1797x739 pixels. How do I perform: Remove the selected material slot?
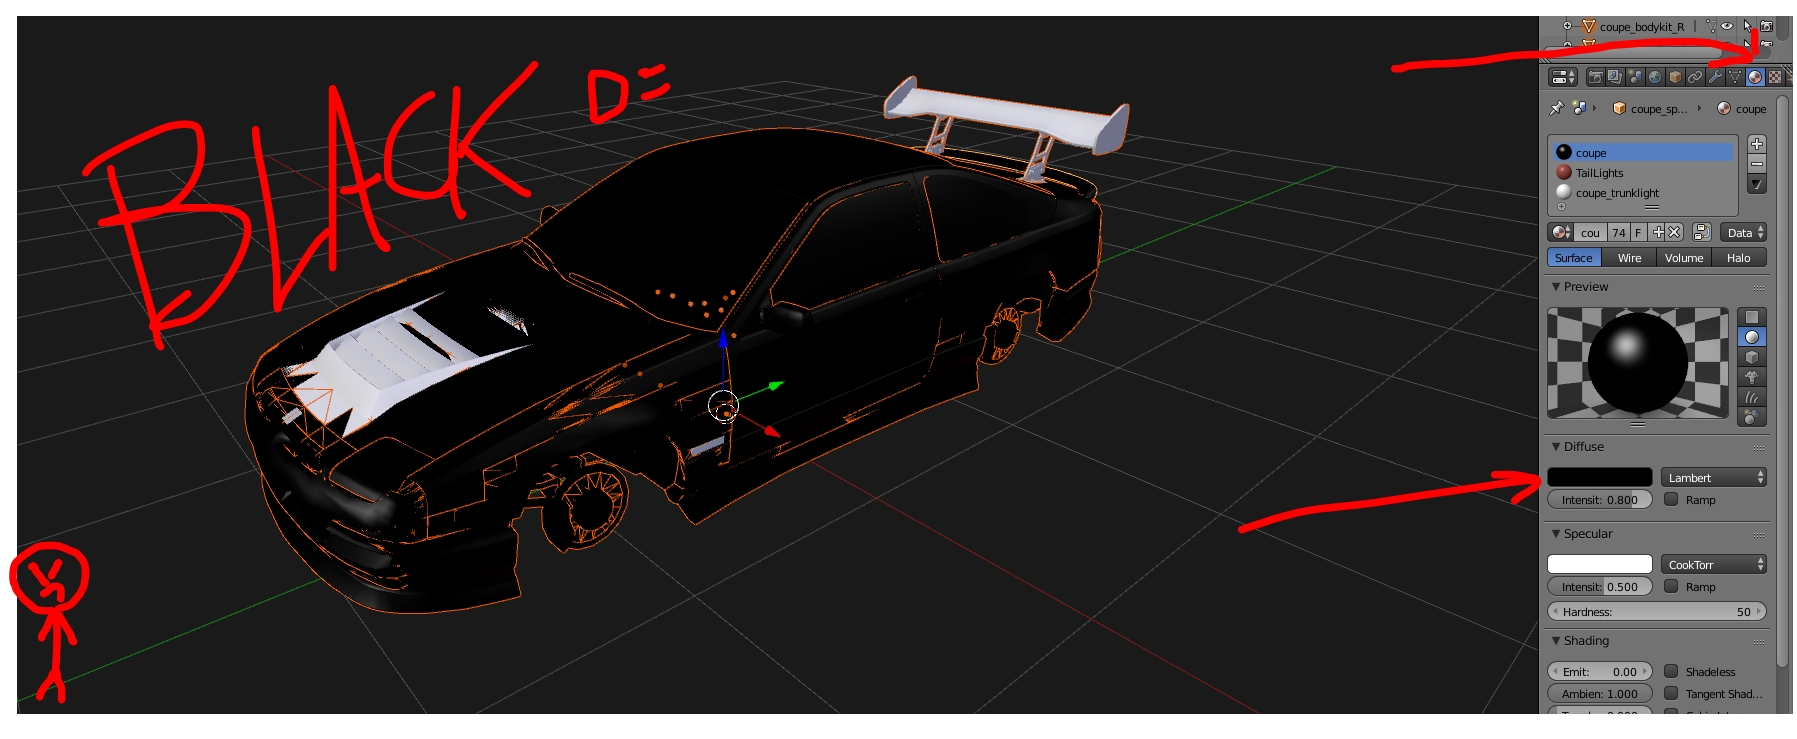pos(1757,164)
